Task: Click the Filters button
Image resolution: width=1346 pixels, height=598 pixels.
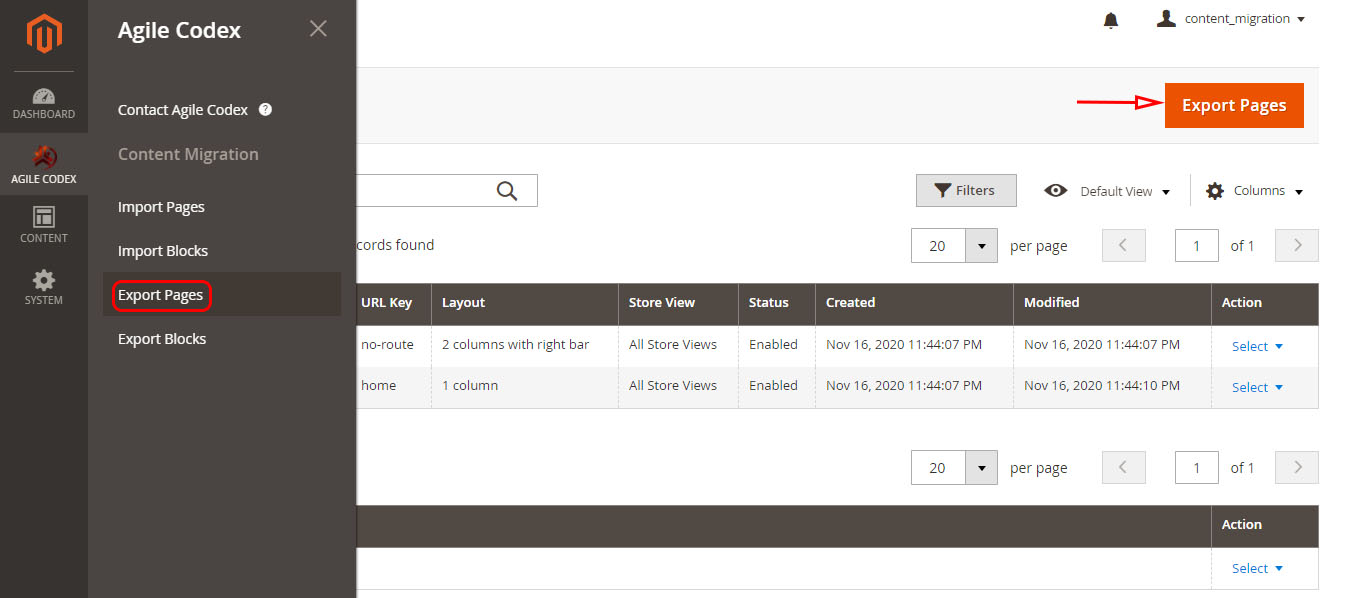Action: (x=966, y=191)
